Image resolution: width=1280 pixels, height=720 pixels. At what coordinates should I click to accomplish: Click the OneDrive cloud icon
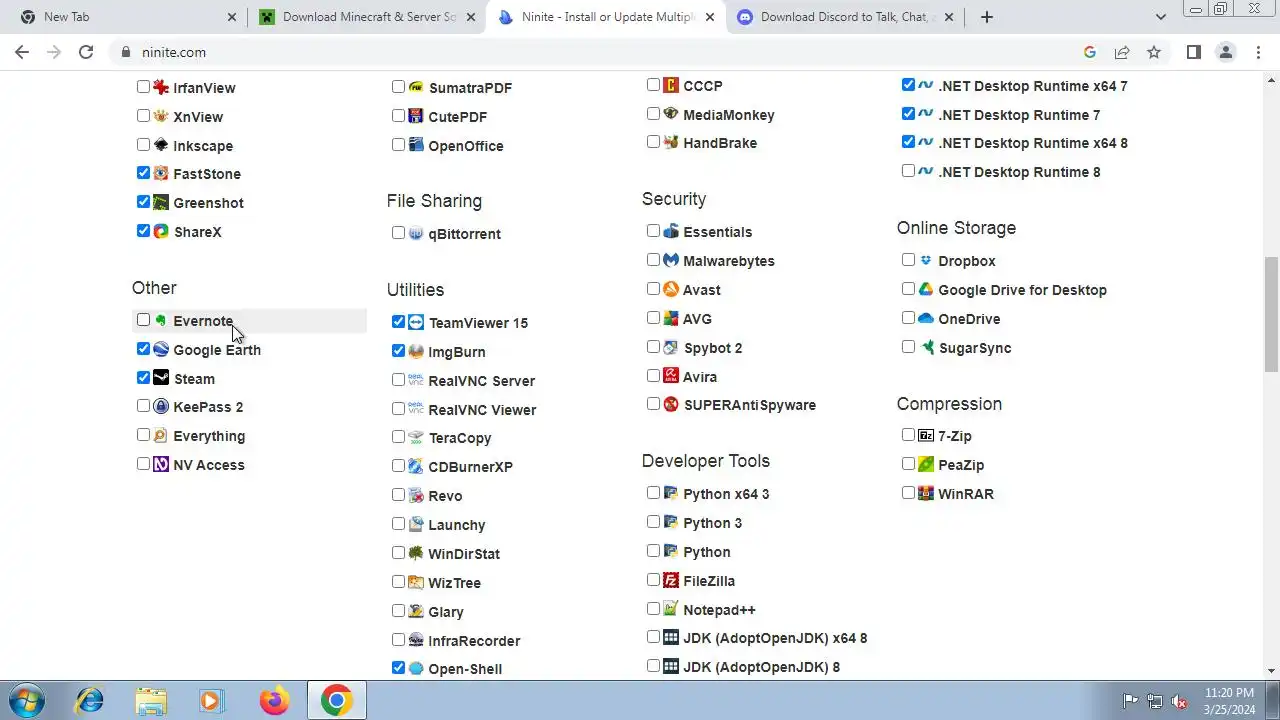926,318
